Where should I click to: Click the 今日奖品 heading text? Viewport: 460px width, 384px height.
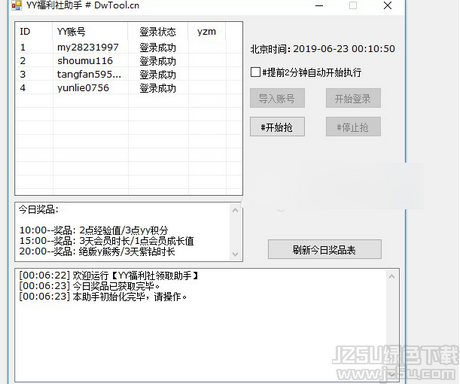(x=38, y=210)
